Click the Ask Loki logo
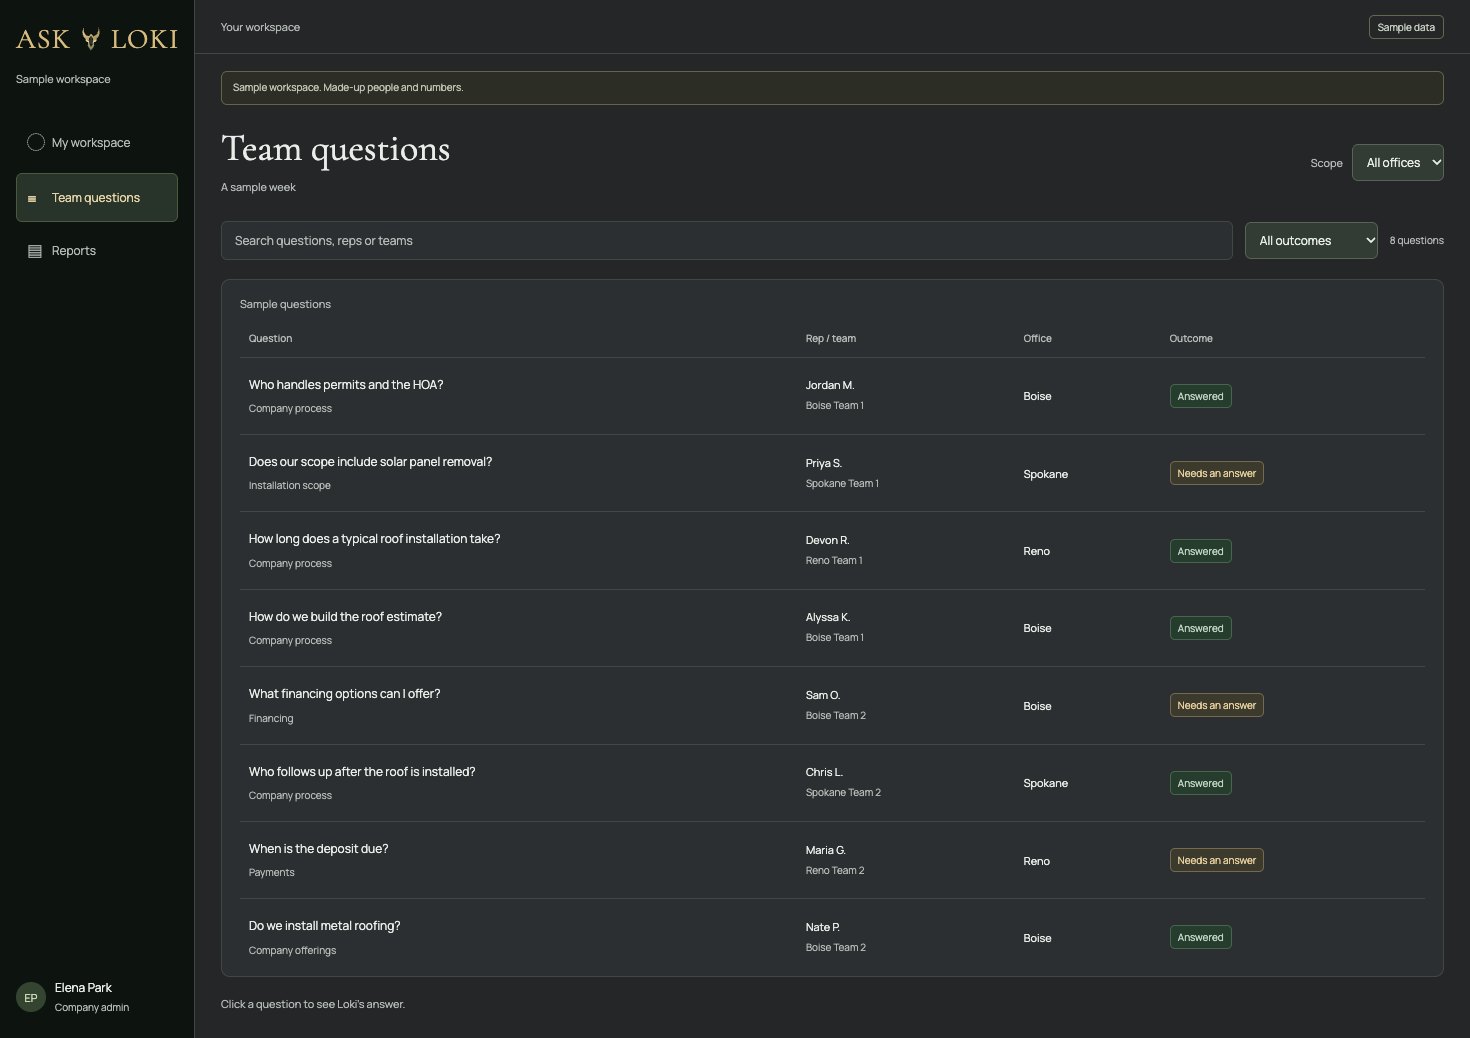 tap(97, 39)
